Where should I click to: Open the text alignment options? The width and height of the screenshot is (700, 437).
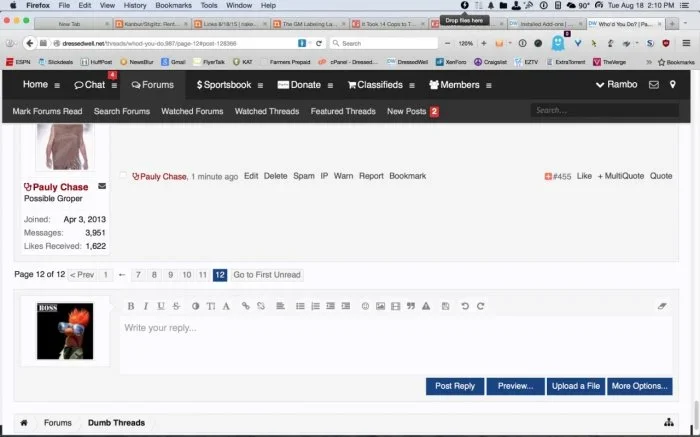point(280,306)
